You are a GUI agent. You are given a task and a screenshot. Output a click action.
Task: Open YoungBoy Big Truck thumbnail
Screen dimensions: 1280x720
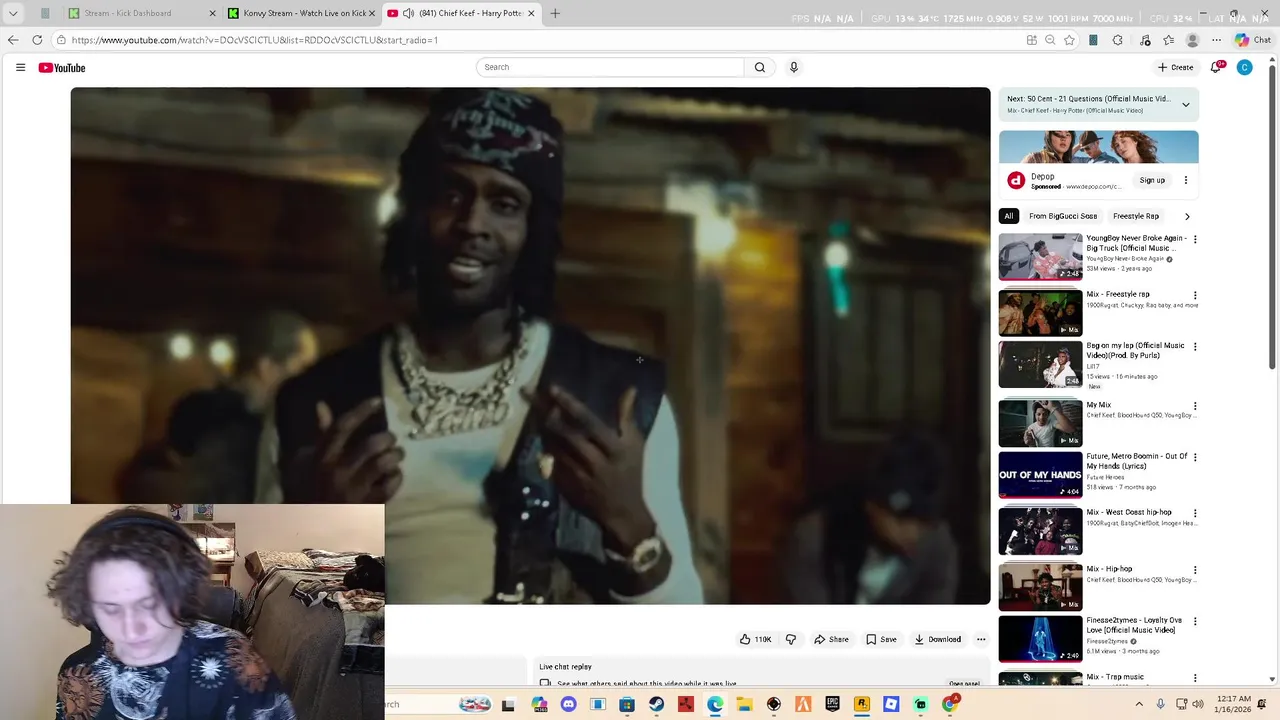(1040, 257)
